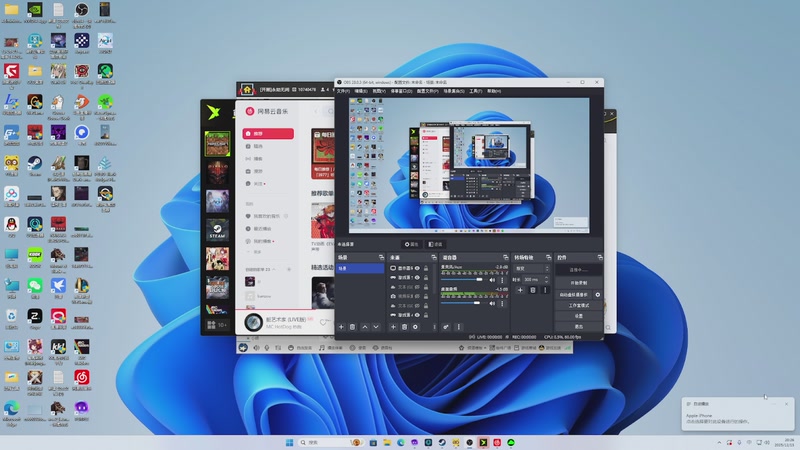Collapse created playlists section in NetEase
The width and height of the screenshot is (800, 450).
point(274,269)
